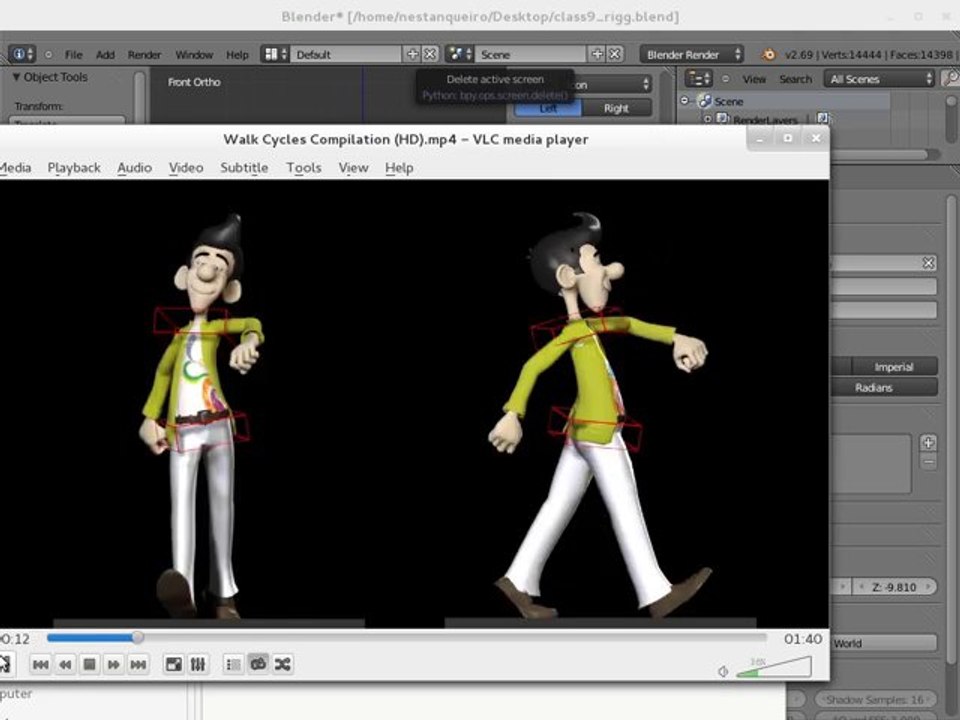Open VLC Audio menu
This screenshot has width=960, height=720.
coord(135,168)
